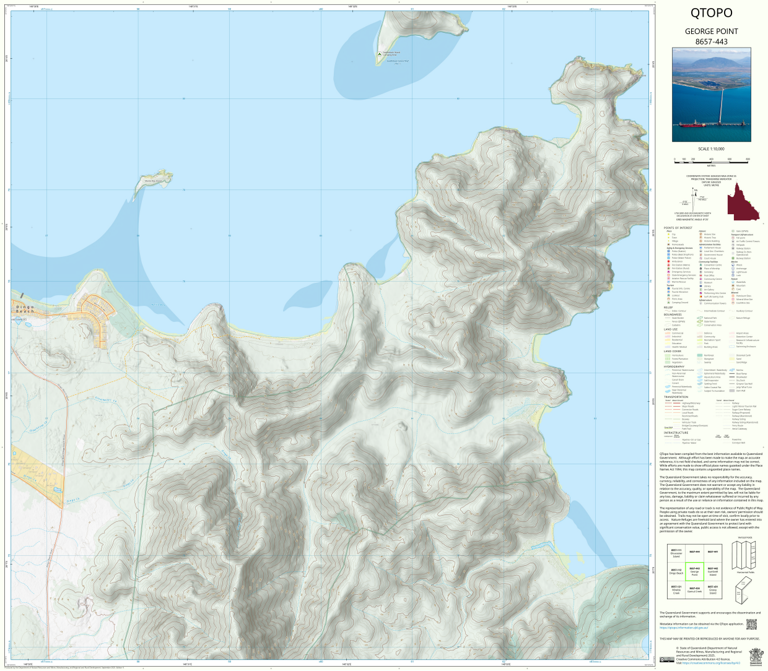
Task: Open the aerial jetty cover photo
Action: tap(711, 95)
